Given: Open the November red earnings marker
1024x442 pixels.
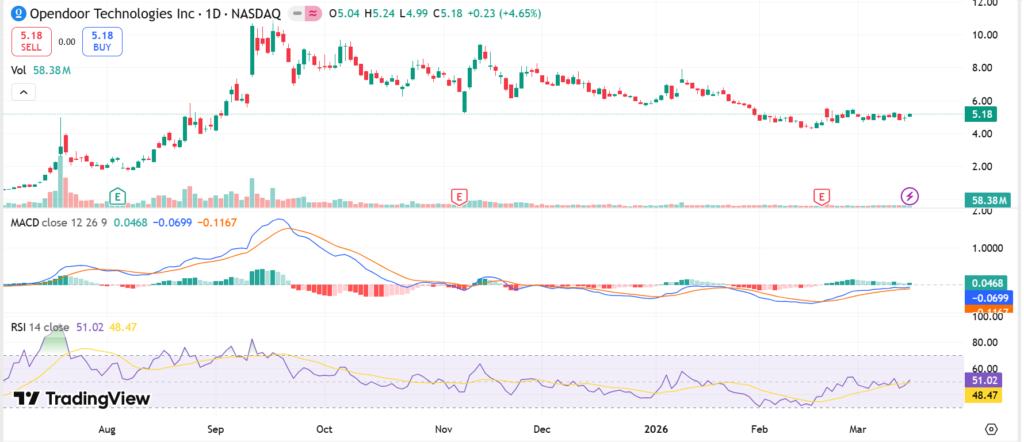Looking at the screenshot, I should [x=459, y=195].
